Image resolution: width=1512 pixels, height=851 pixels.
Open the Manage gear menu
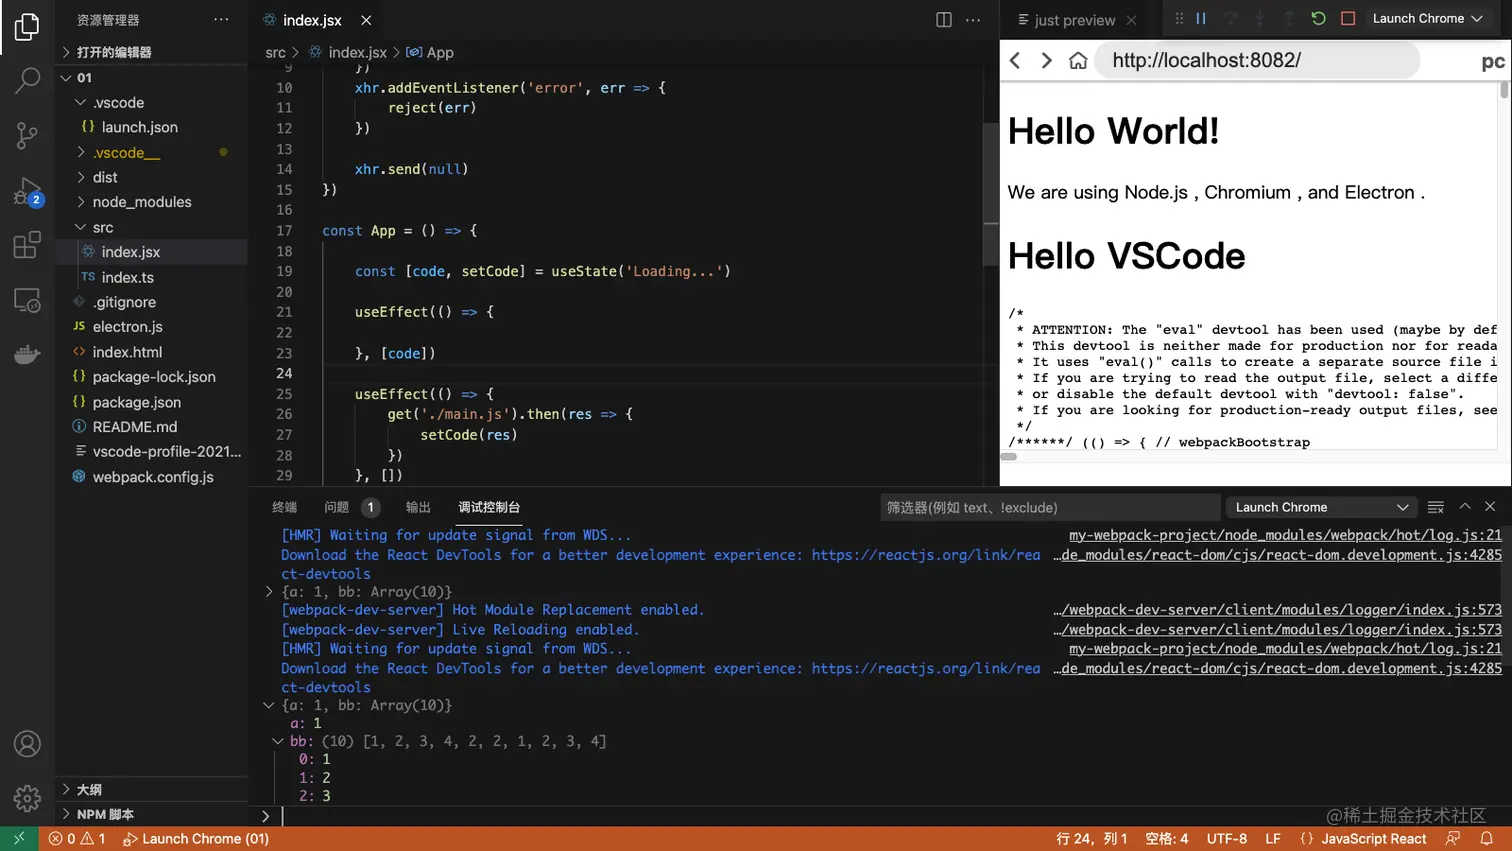(x=27, y=798)
